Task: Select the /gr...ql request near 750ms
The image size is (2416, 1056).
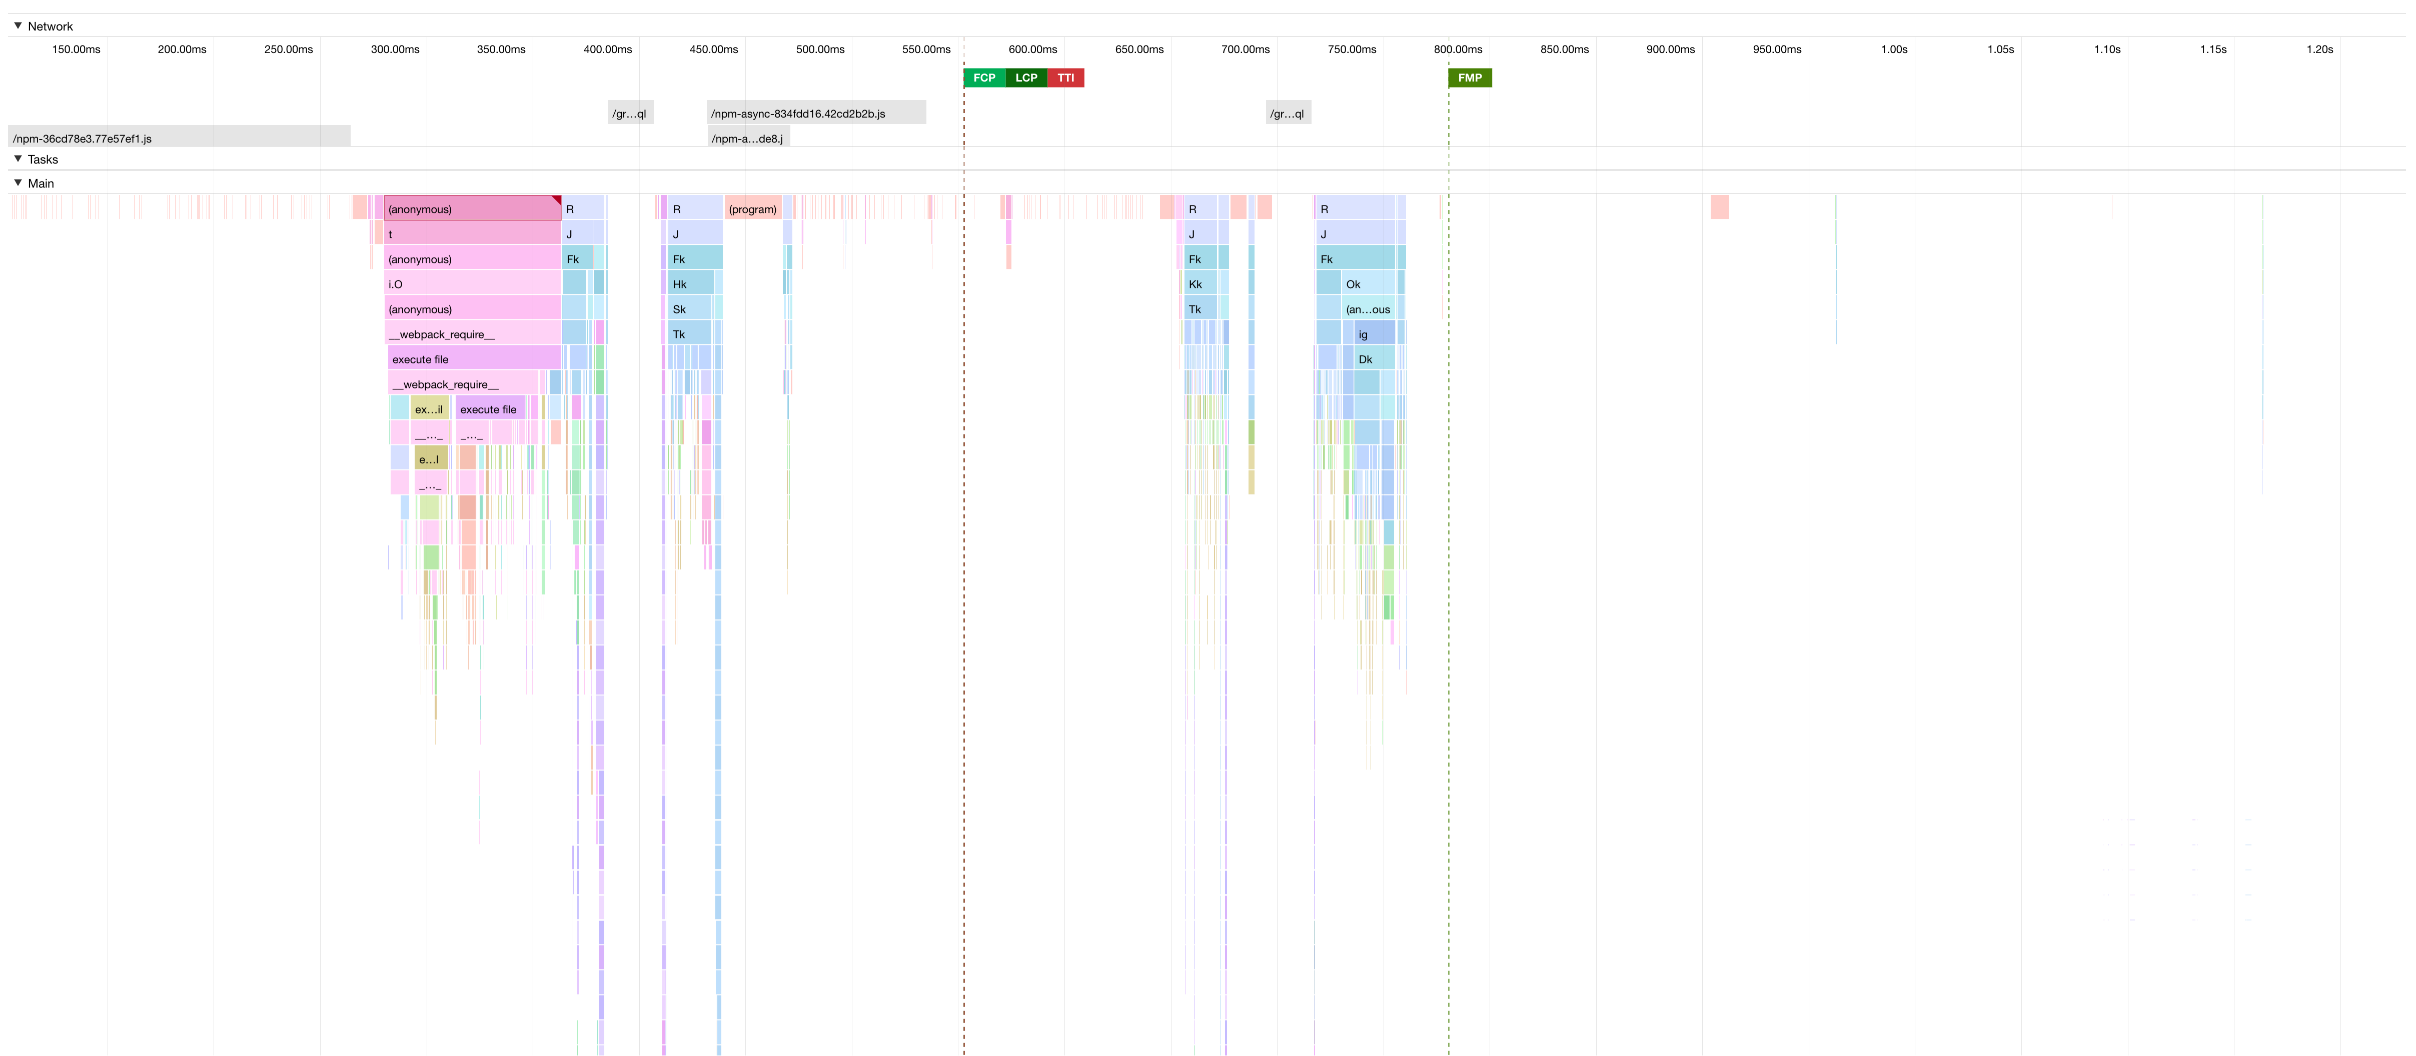Action: [1288, 113]
